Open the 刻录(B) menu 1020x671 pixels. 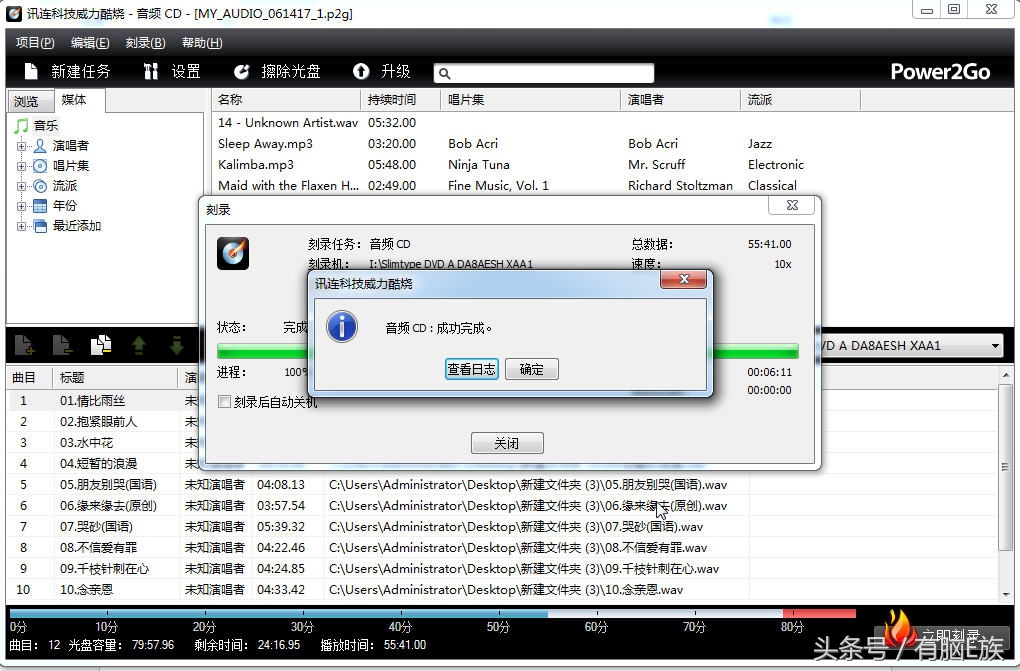144,42
